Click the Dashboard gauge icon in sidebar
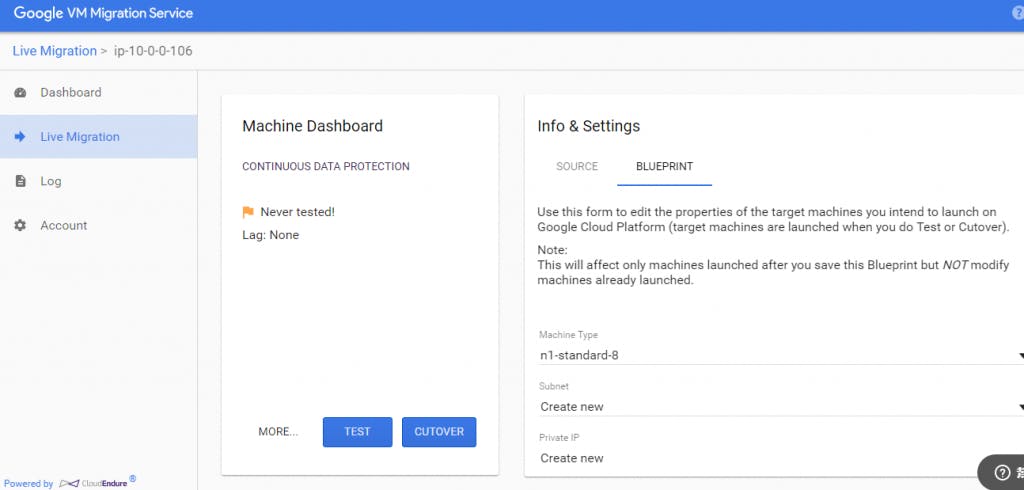Viewport: 1024px width, 490px height. coord(20,93)
